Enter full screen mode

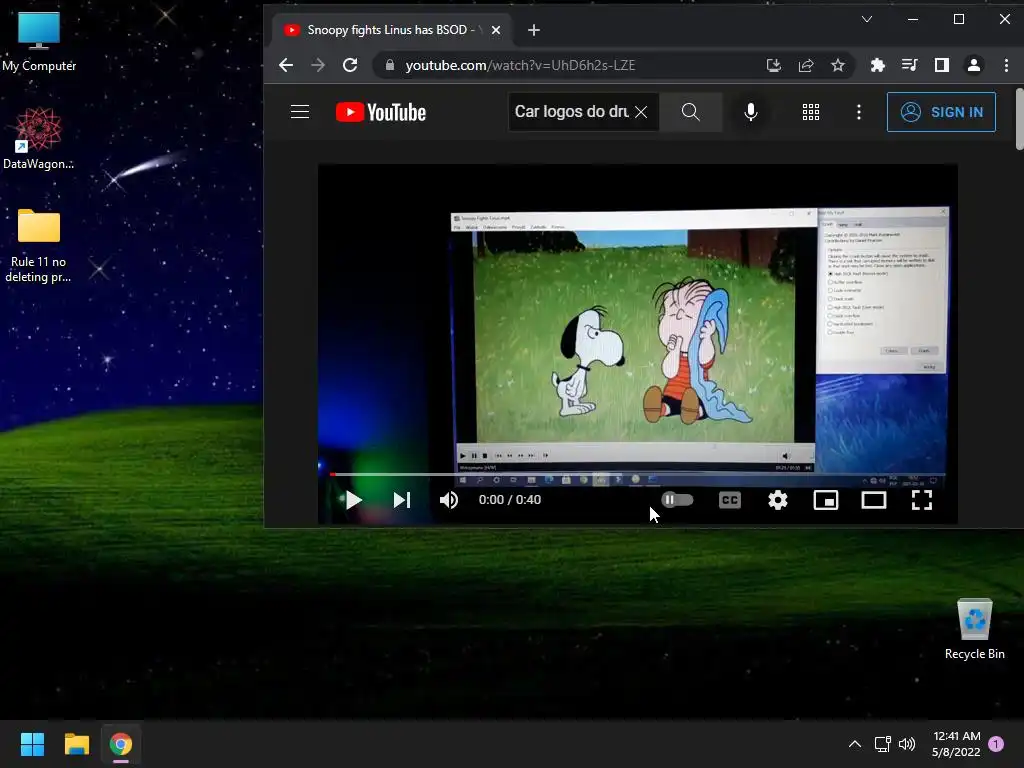[x=921, y=500]
